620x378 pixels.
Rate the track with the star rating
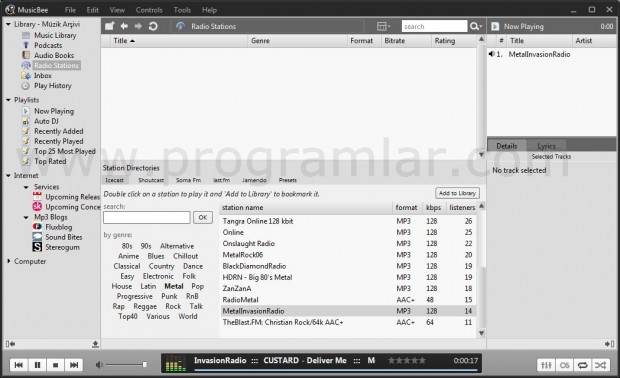tap(407, 361)
